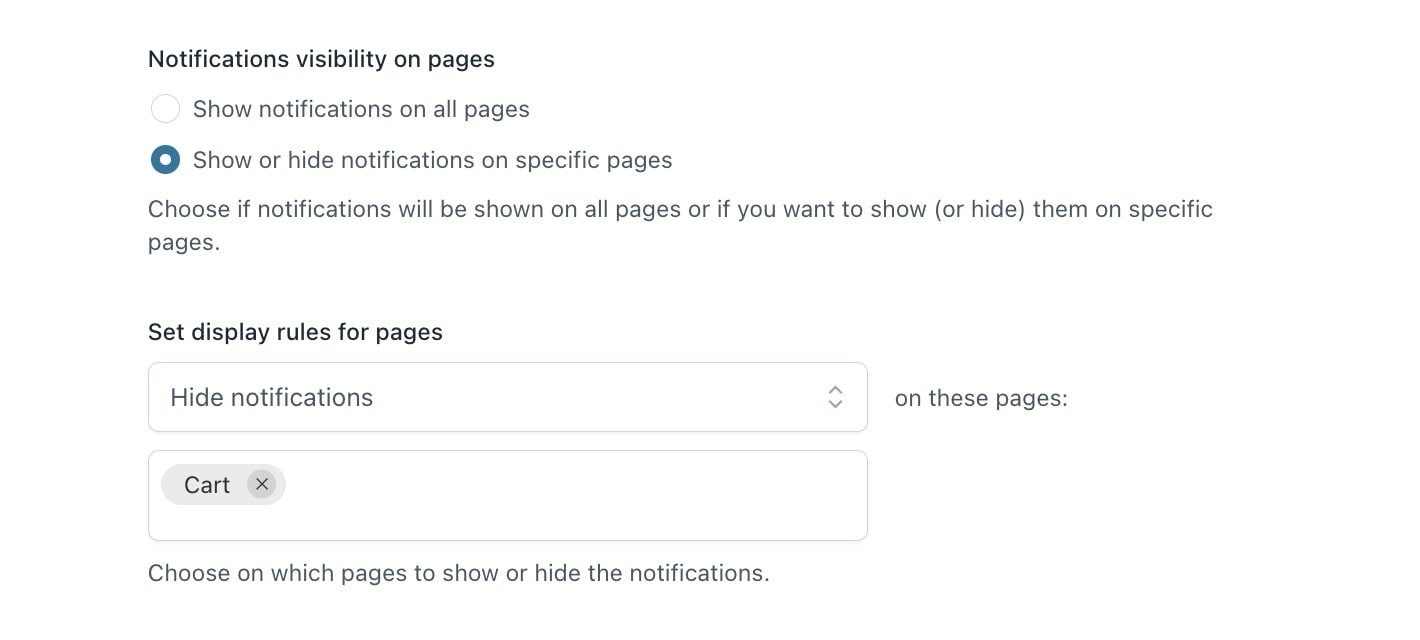The height and width of the screenshot is (640, 1420).
Task: Click the "Notifications visibility on pages" heading
Action: [321, 59]
